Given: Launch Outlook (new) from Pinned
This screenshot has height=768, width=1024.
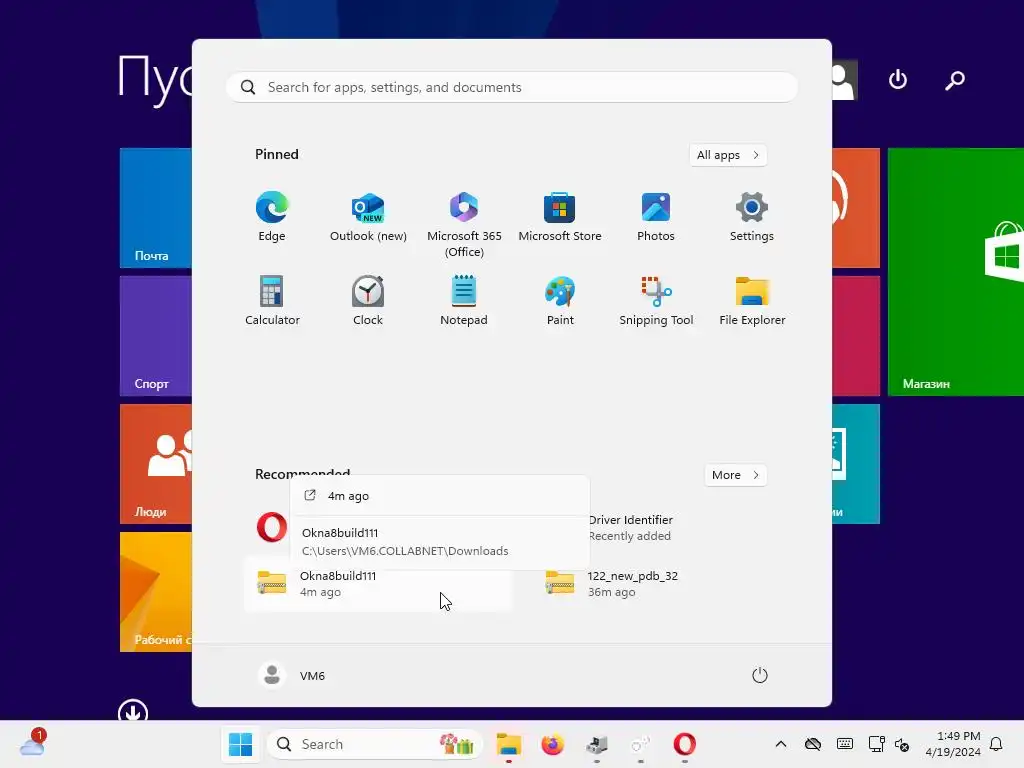Looking at the screenshot, I should click(368, 218).
